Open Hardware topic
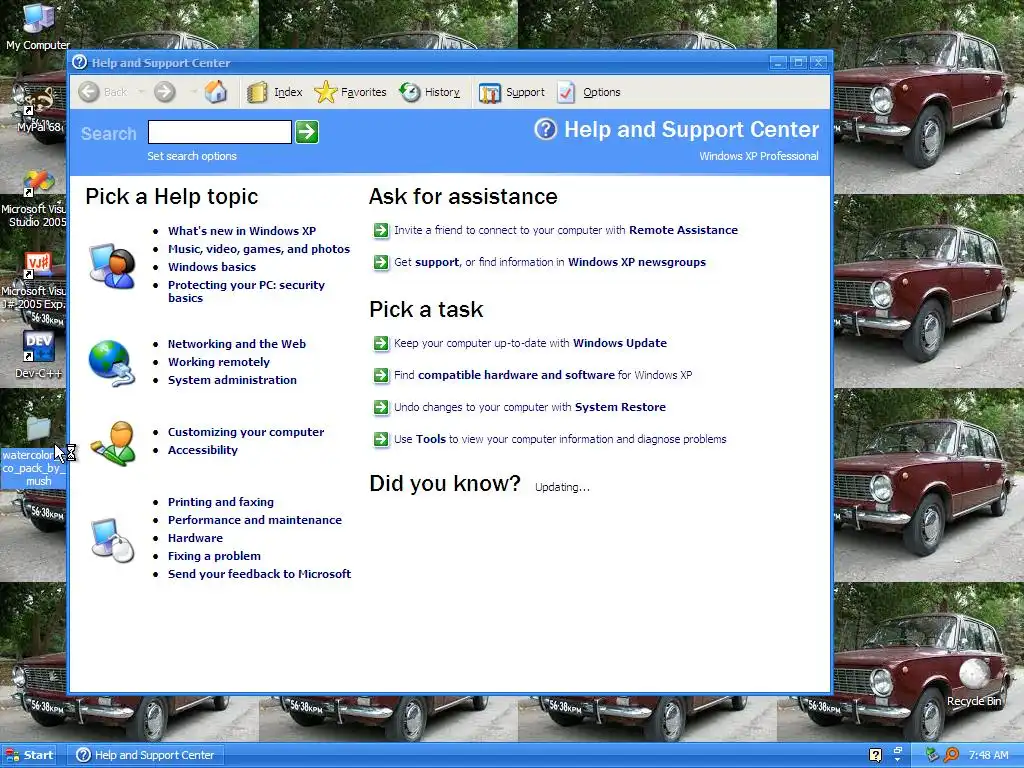The width and height of the screenshot is (1024, 768). [195, 537]
